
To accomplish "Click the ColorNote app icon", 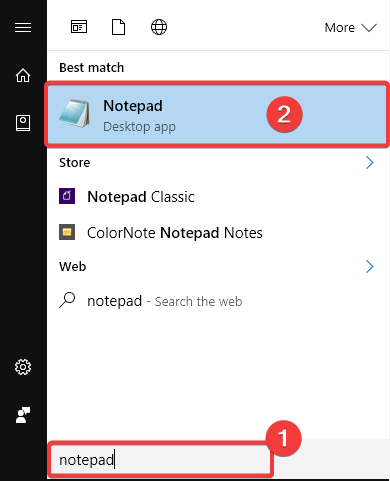I will coord(67,232).
